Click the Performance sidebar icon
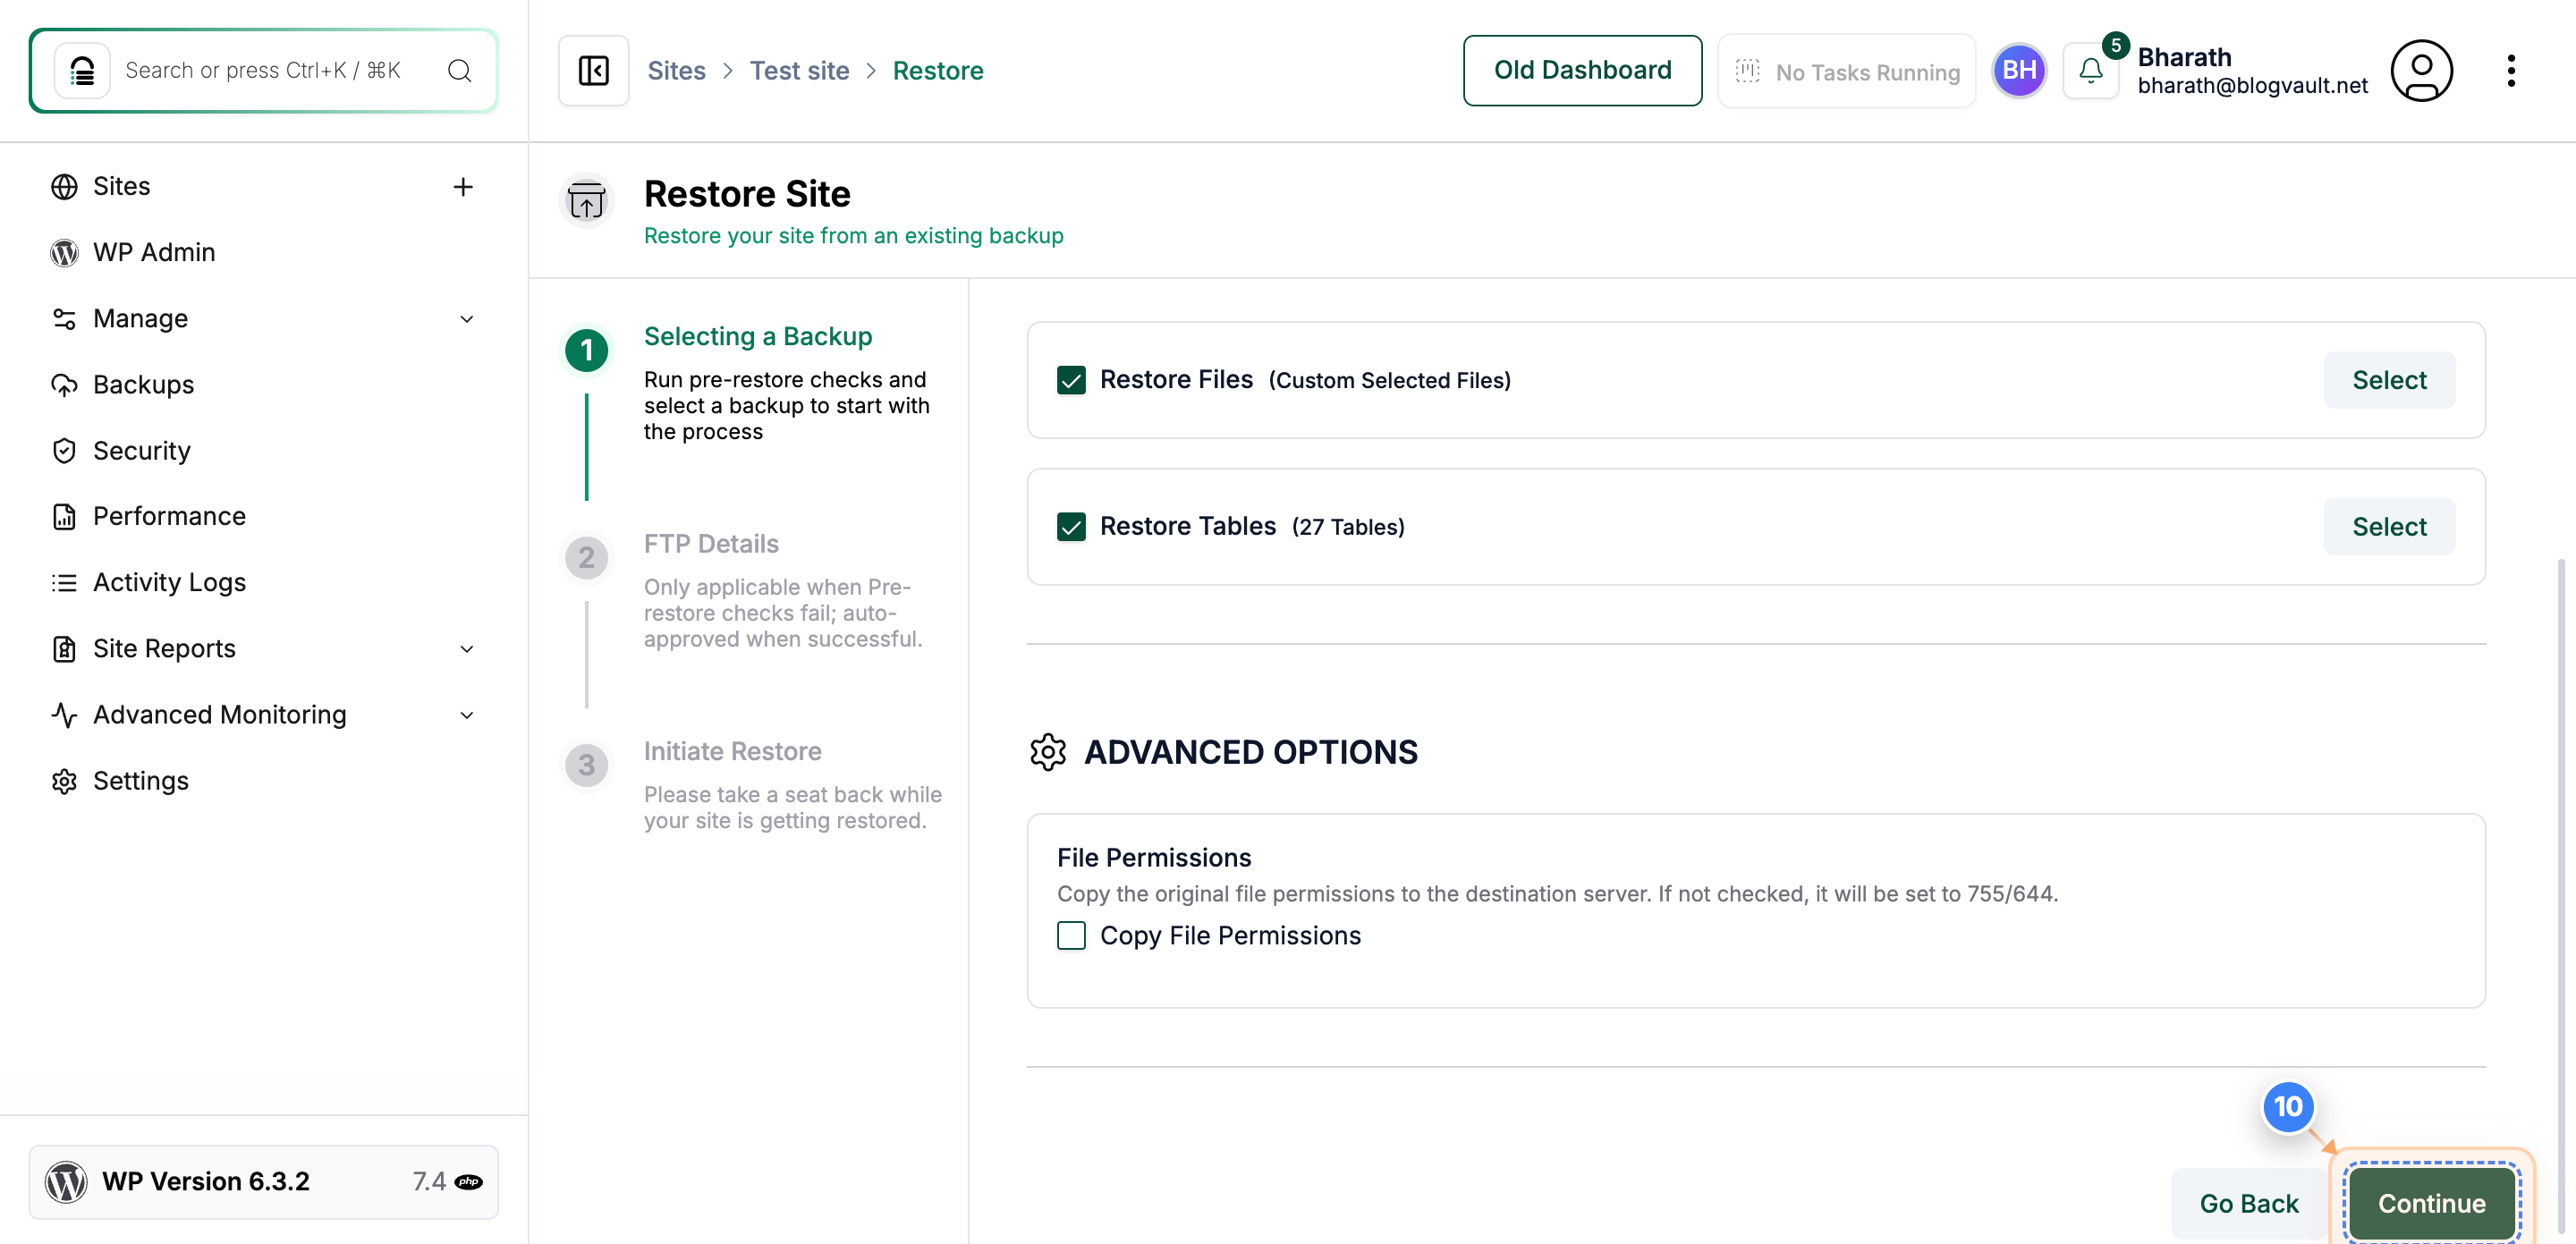 pos(64,516)
